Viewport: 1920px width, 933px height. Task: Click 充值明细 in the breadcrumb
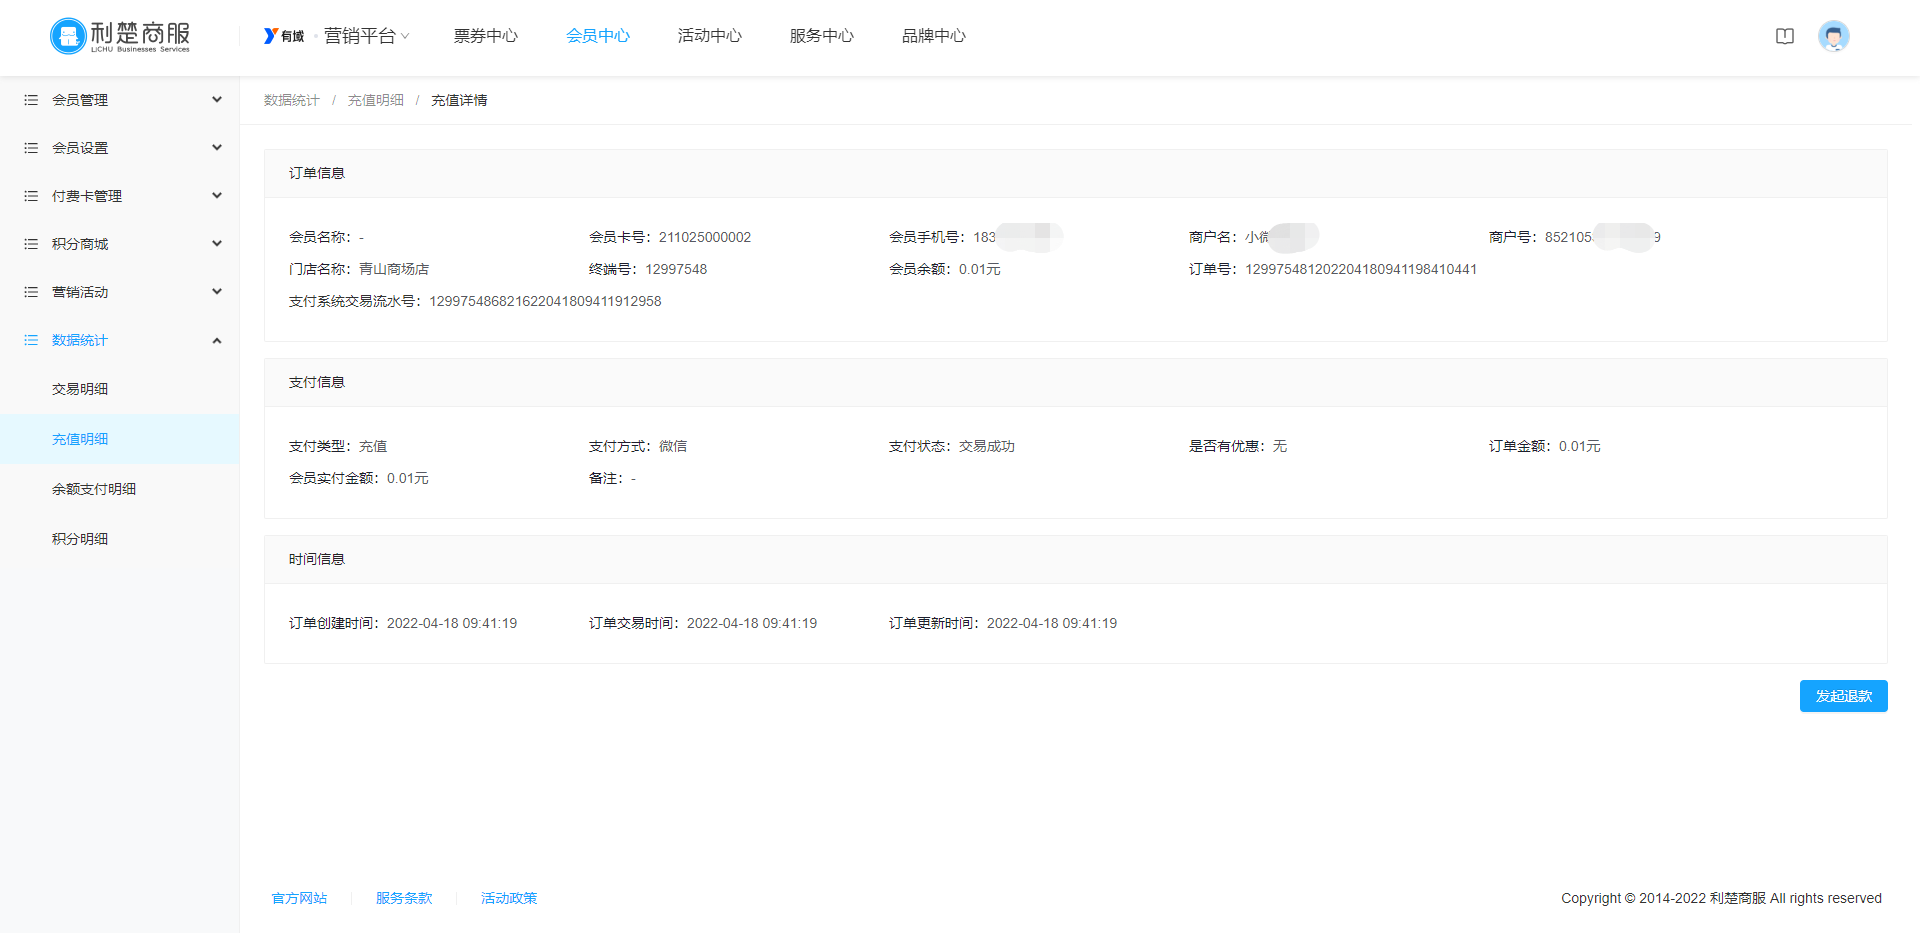pyautogui.click(x=376, y=100)
